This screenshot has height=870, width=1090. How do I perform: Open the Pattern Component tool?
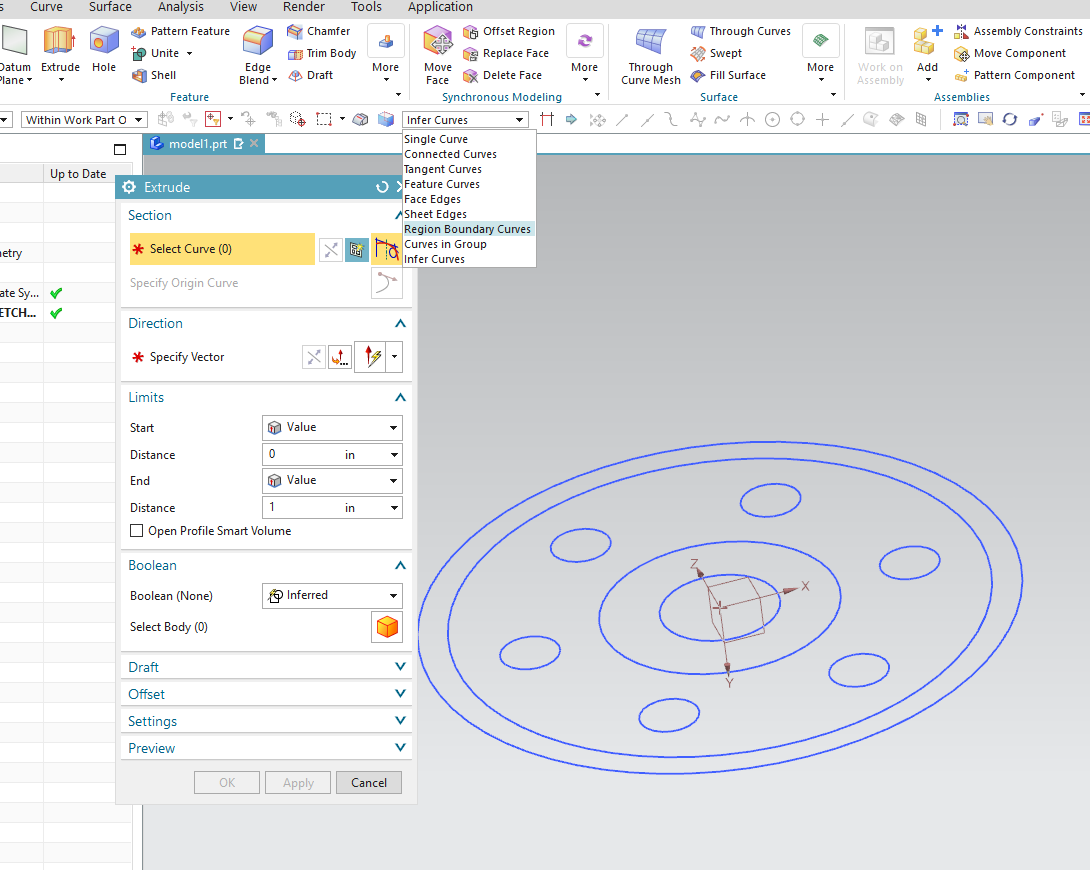point(1015,75)
